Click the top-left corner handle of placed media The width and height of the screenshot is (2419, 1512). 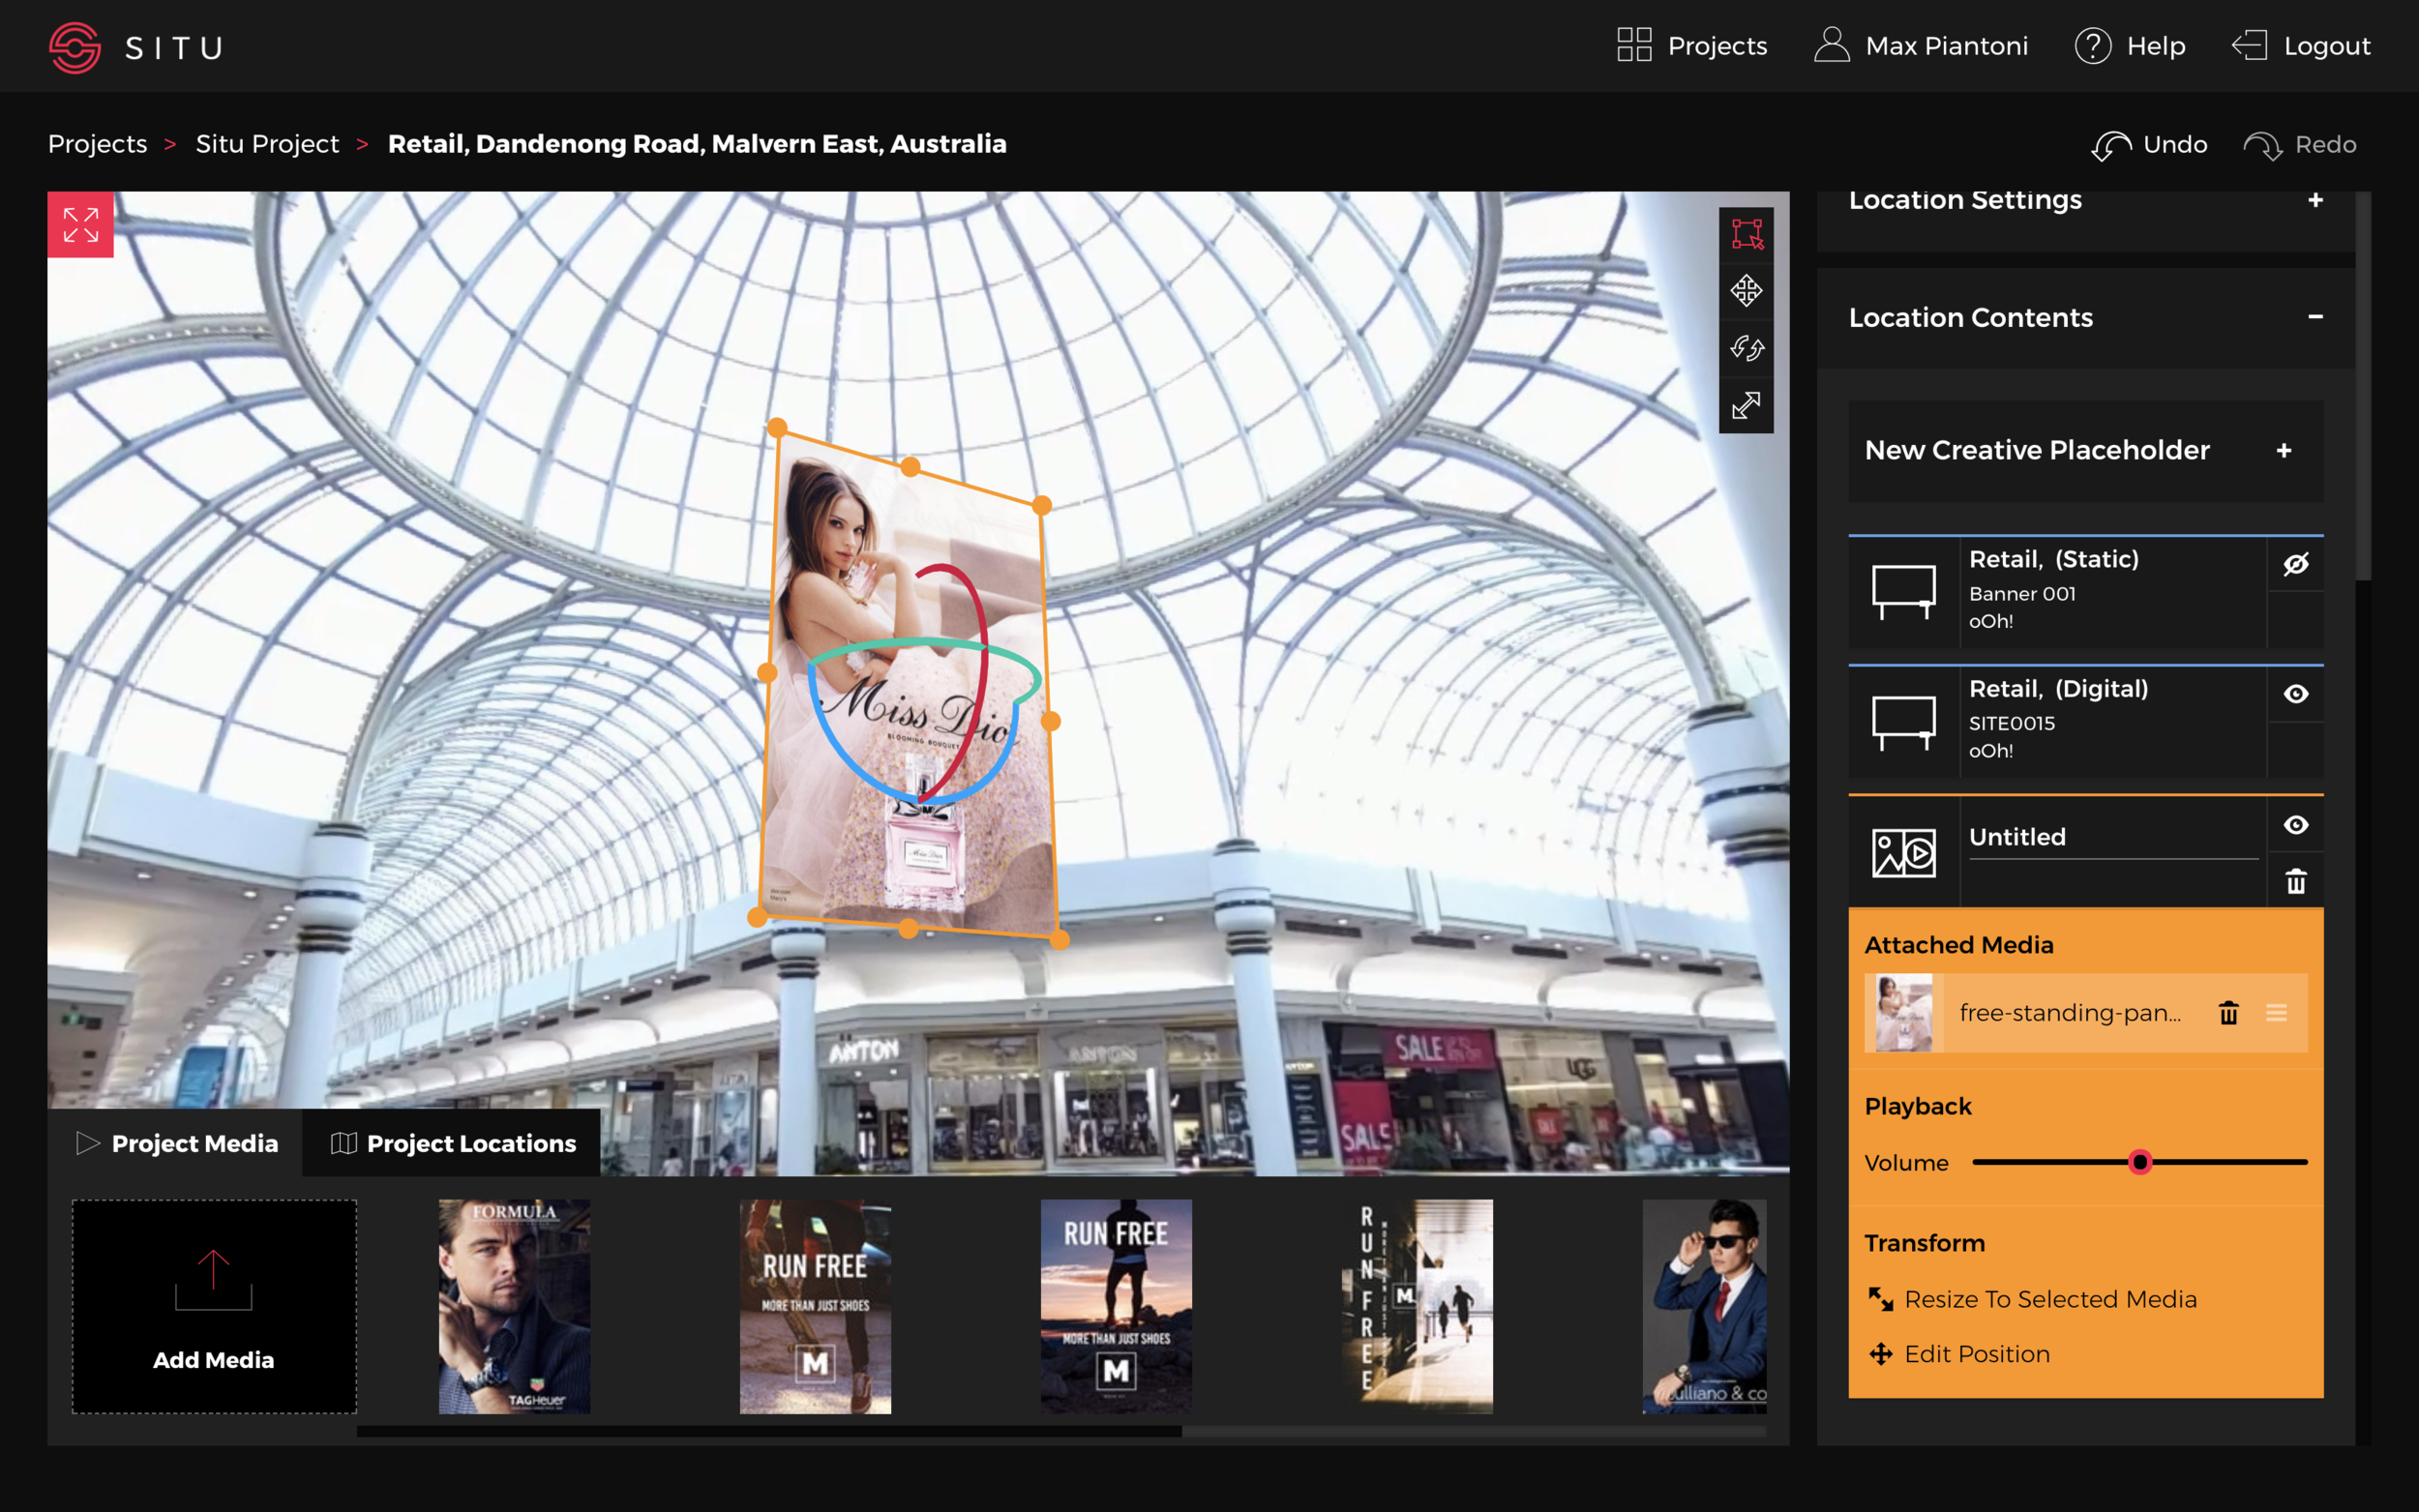[777, 428]
